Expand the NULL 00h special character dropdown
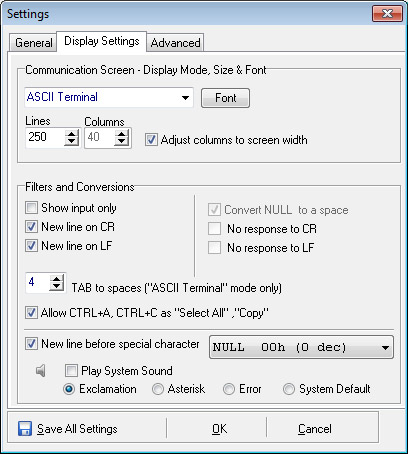The height and width of the screenshot is (454, 408). 301,347
